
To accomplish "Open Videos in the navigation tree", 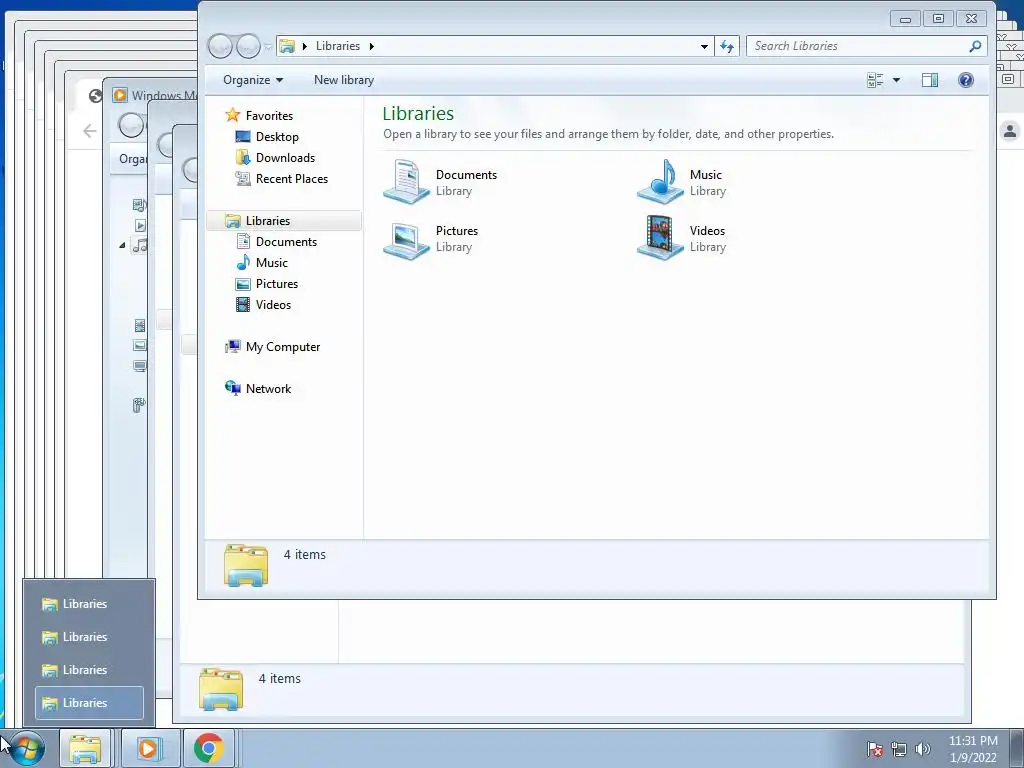I will tap(263, 304).
